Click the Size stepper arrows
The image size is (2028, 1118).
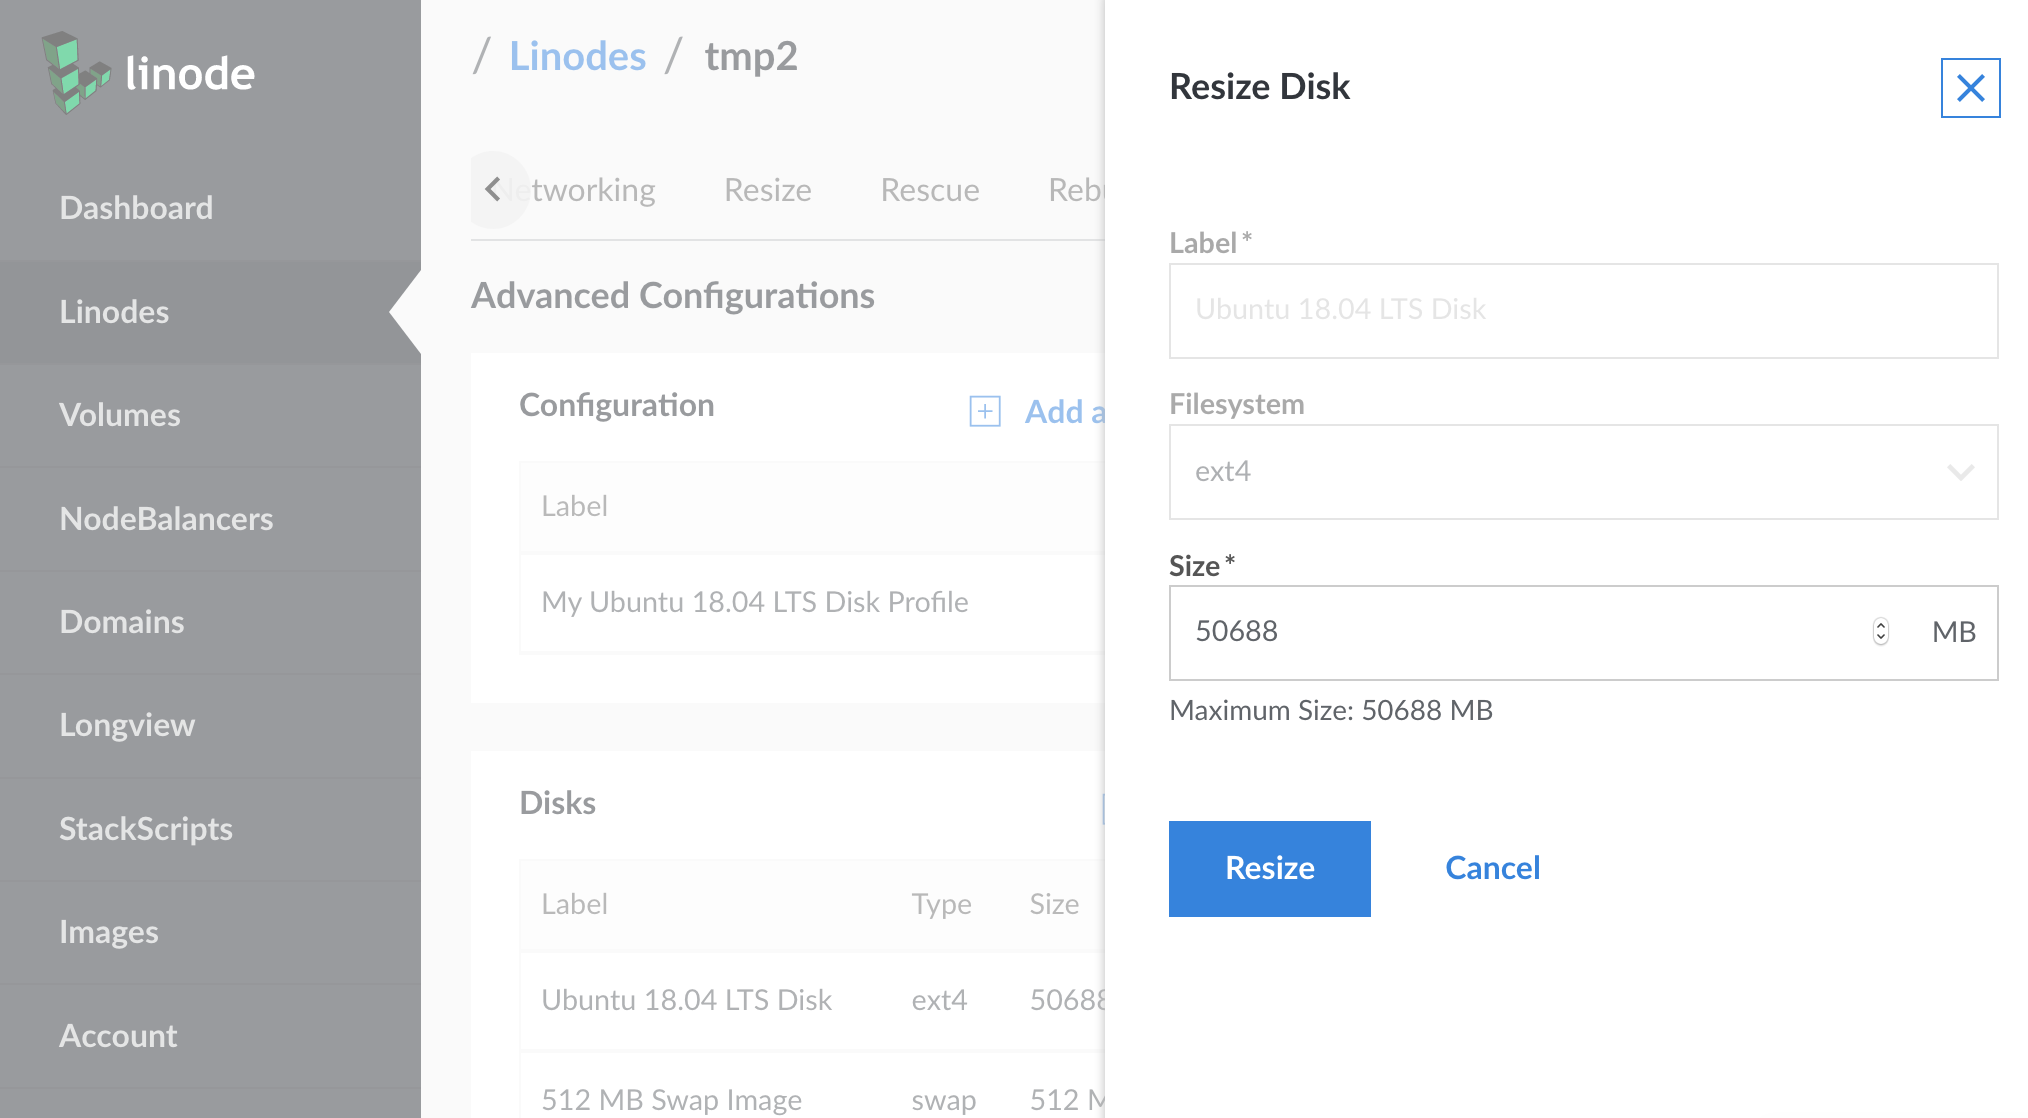click(1880, 632)
